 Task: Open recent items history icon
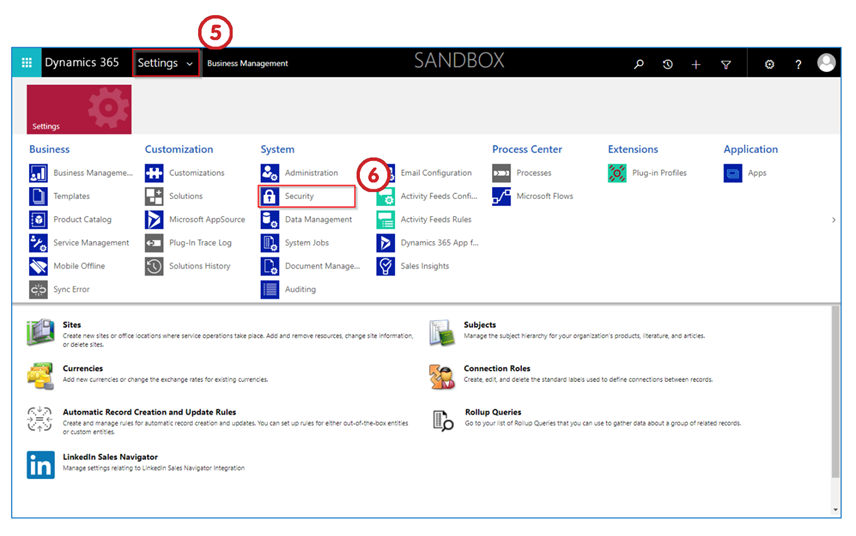(668, 64)
